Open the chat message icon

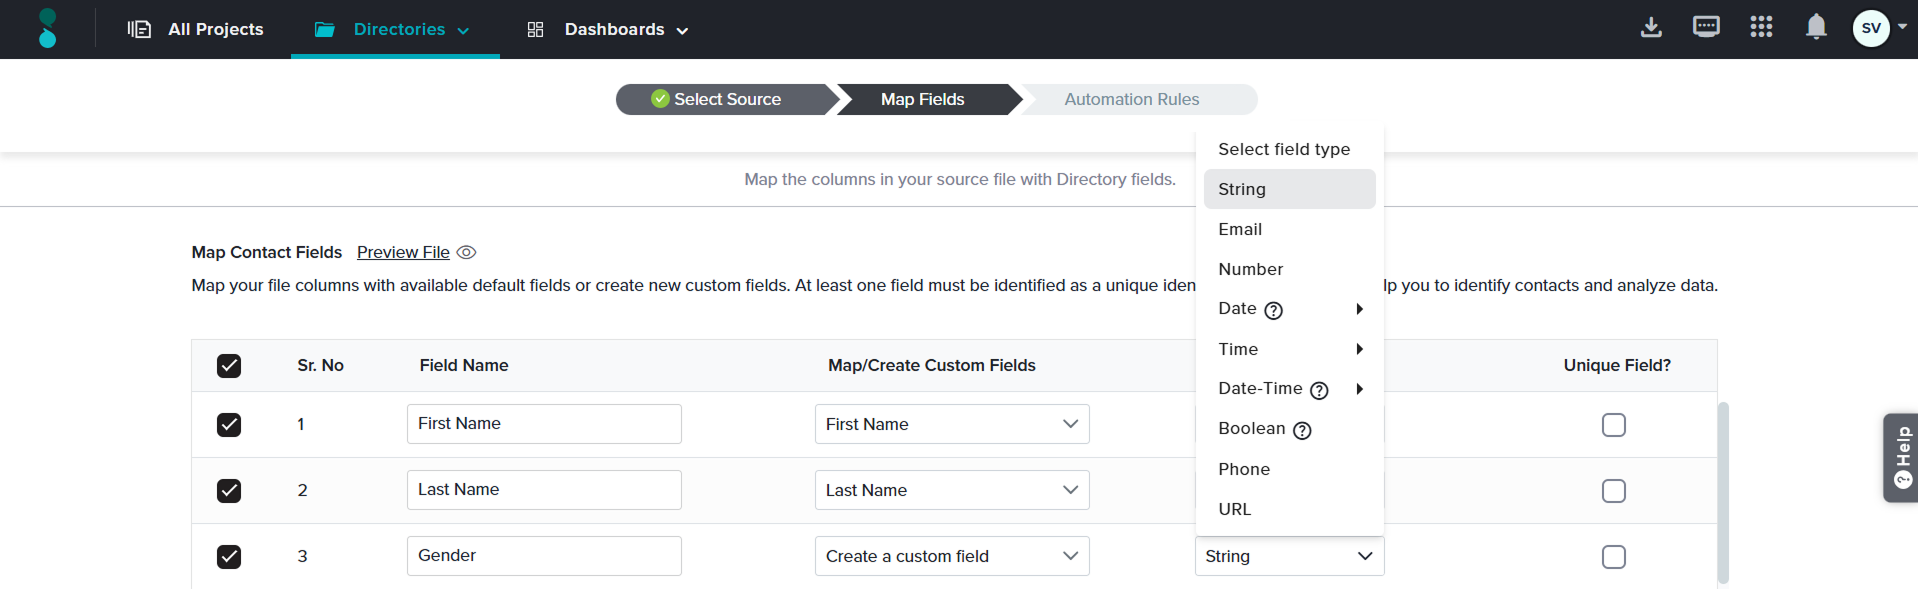pos(1706,27)
